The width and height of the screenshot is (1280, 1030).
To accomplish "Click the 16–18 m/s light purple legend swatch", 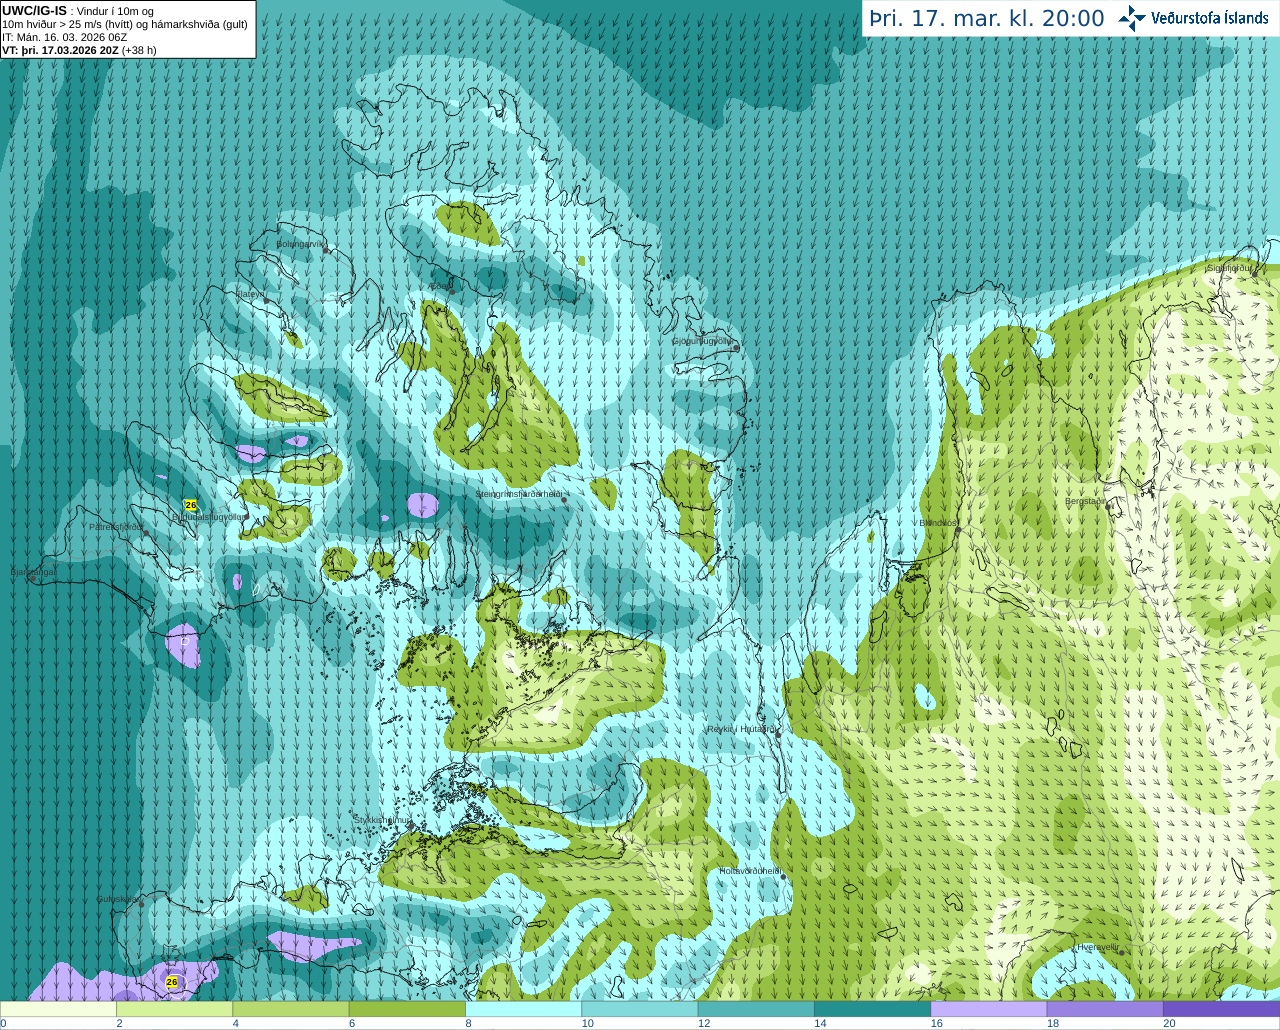I will click(989, 1009).
